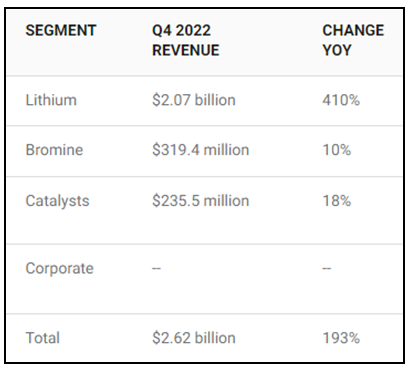
Task: Select the $2.07 billion revenue cell
Action: coord(194,100)
